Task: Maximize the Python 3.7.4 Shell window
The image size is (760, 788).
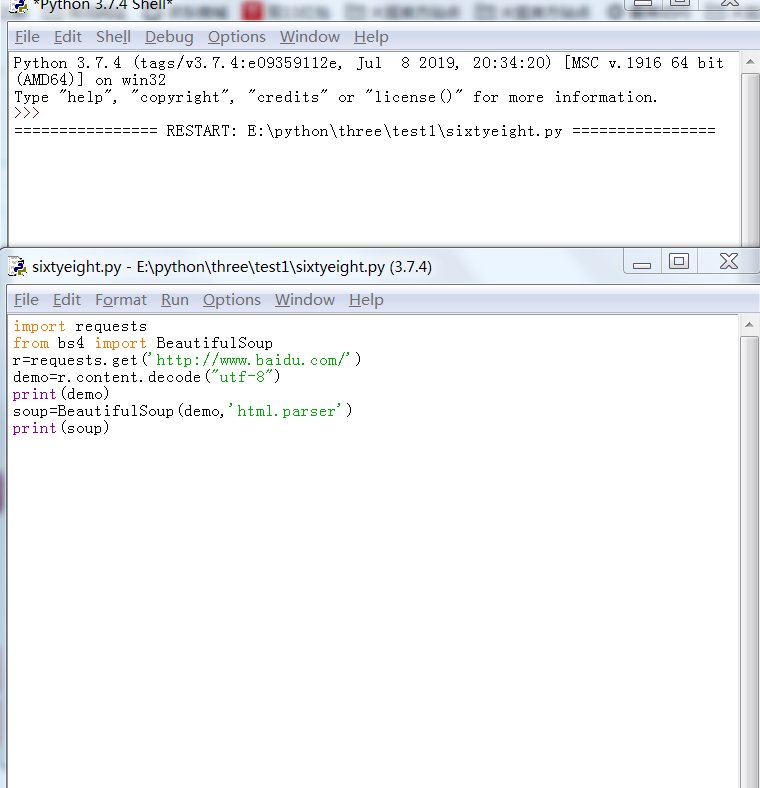Action: [x=679, y=3]
